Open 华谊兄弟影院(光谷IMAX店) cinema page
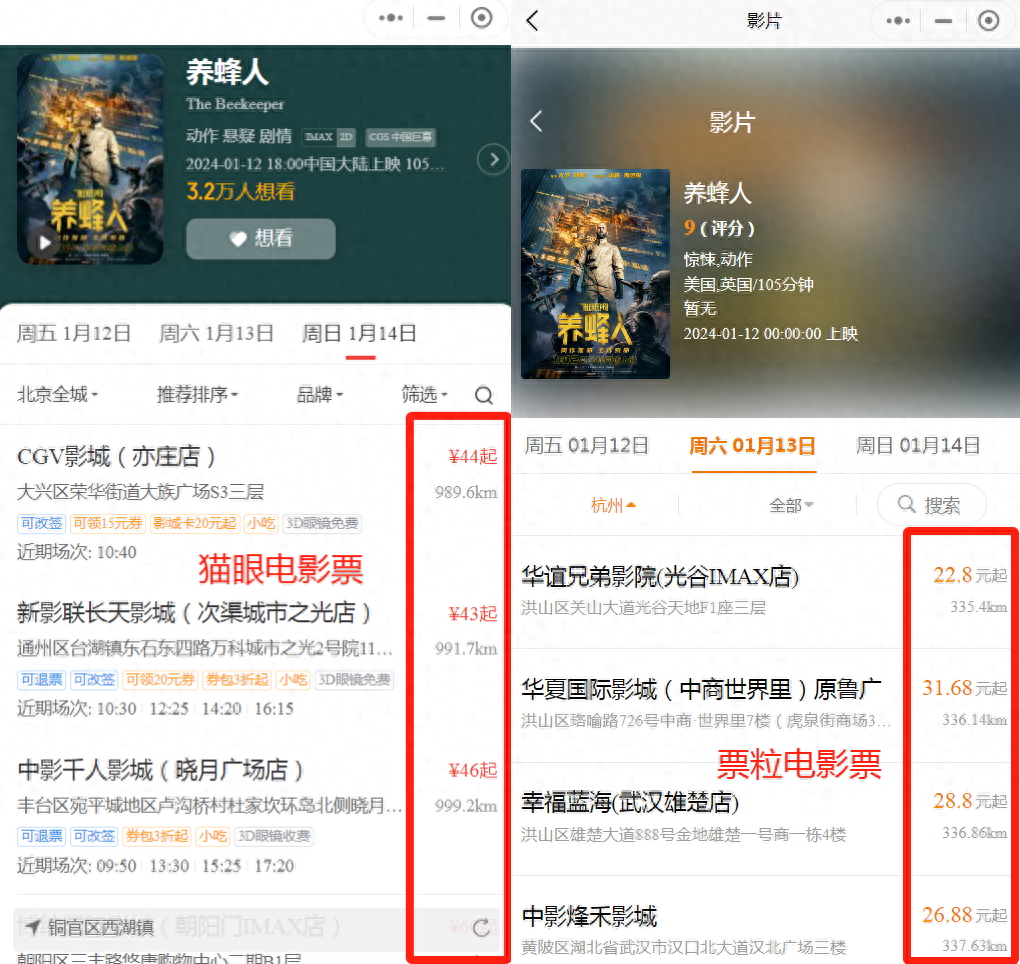Screen dimensions: 1020x964 pos(659,577)
